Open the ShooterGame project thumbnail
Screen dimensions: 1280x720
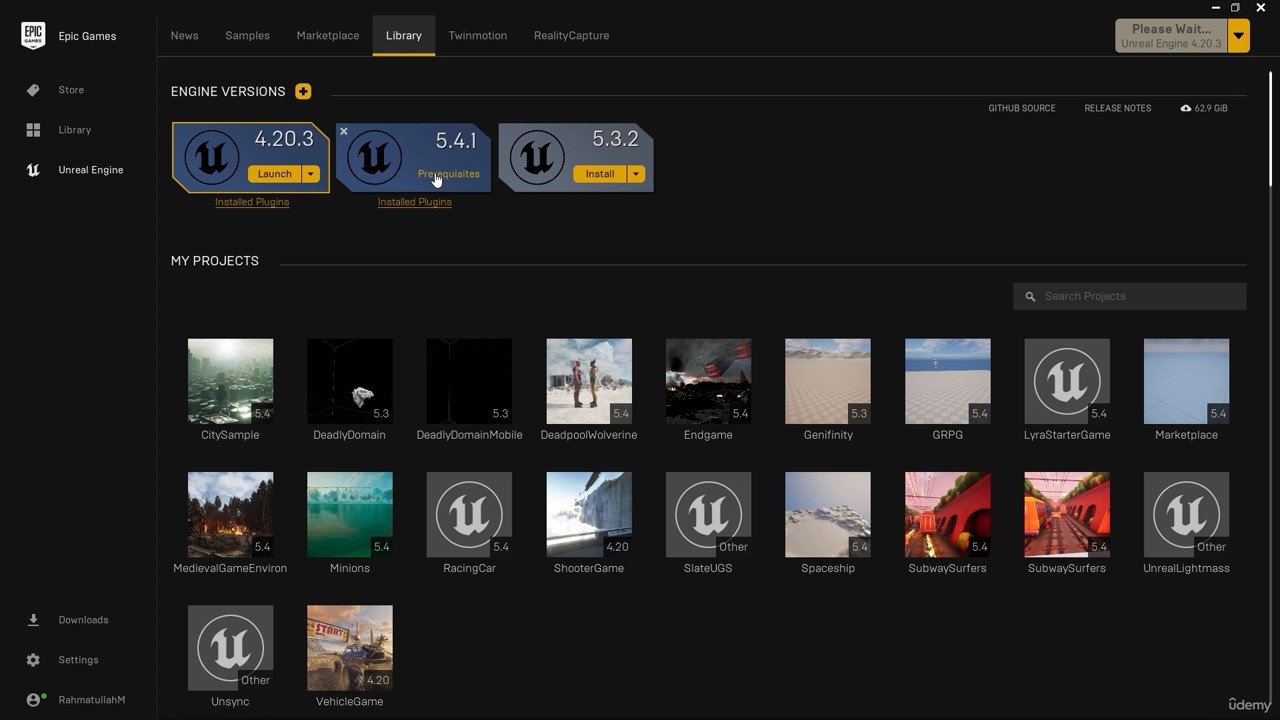click(589, 514)
